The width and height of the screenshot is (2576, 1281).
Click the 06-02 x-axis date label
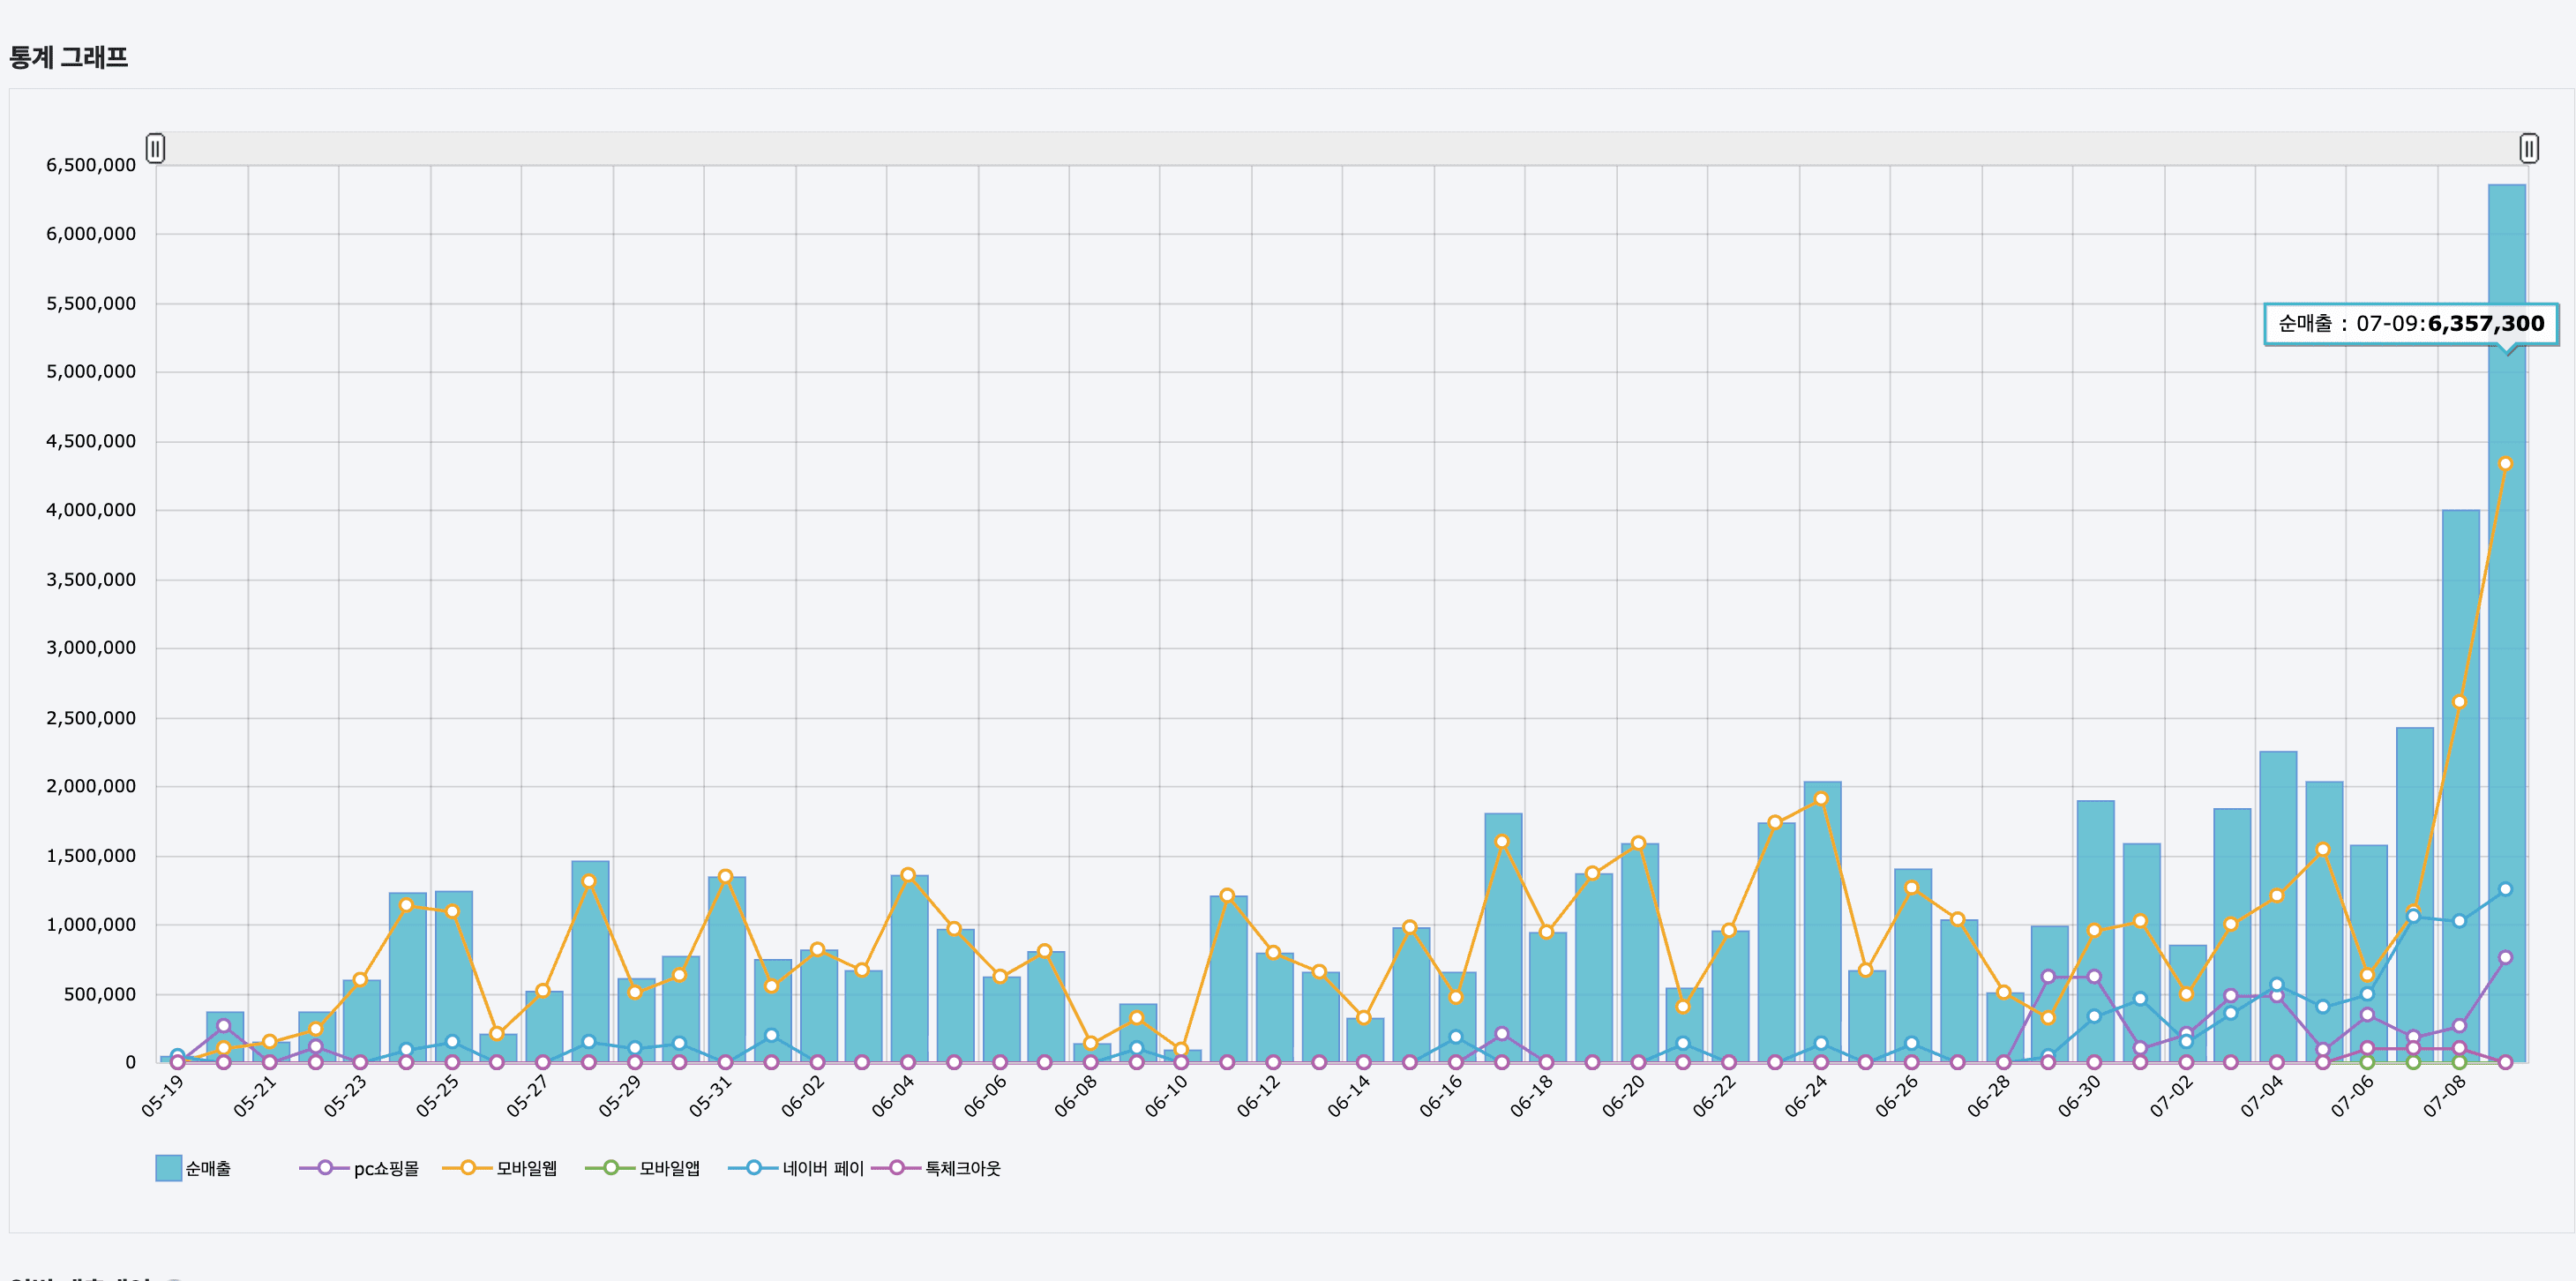point(802,1096)
